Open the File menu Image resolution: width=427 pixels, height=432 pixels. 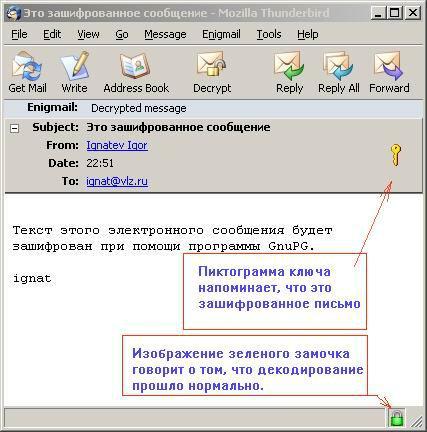[19, 34]
